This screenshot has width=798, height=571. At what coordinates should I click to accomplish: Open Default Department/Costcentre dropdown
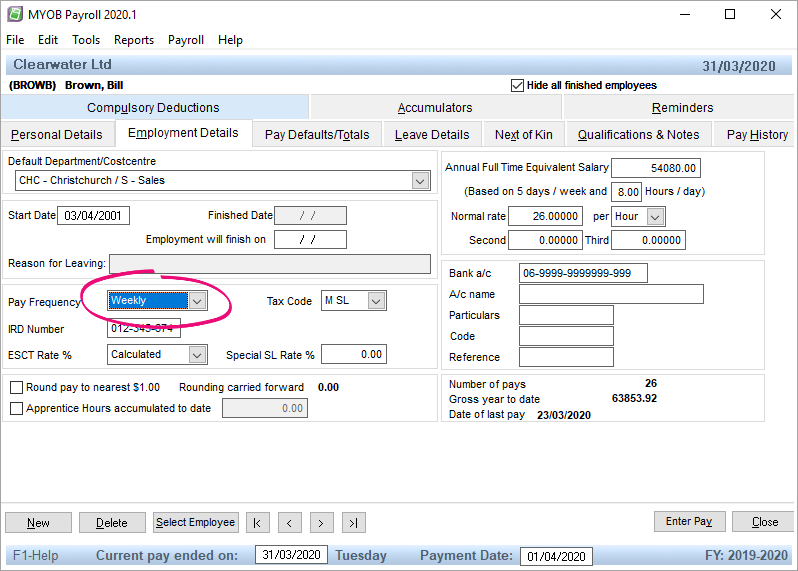click(421, 181)
